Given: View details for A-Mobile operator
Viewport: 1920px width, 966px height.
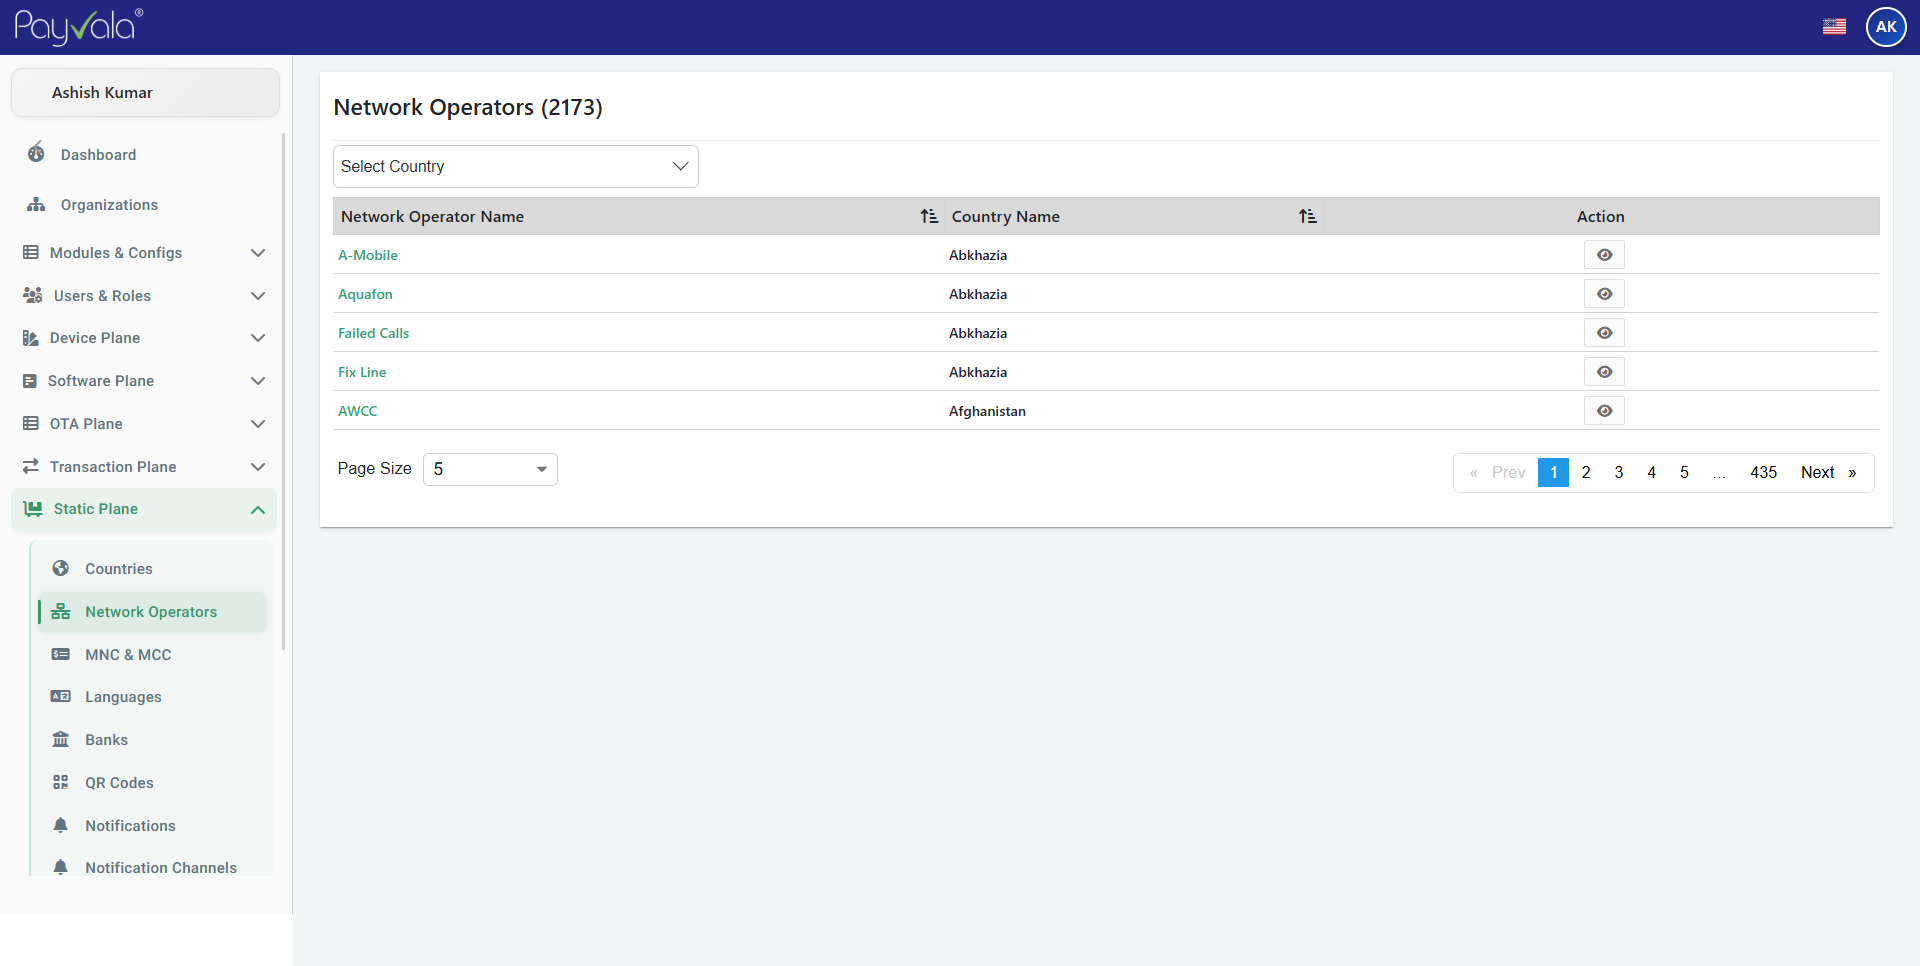Looking at the screenshot, I should pyautogui.click(x=1604, y=255).
